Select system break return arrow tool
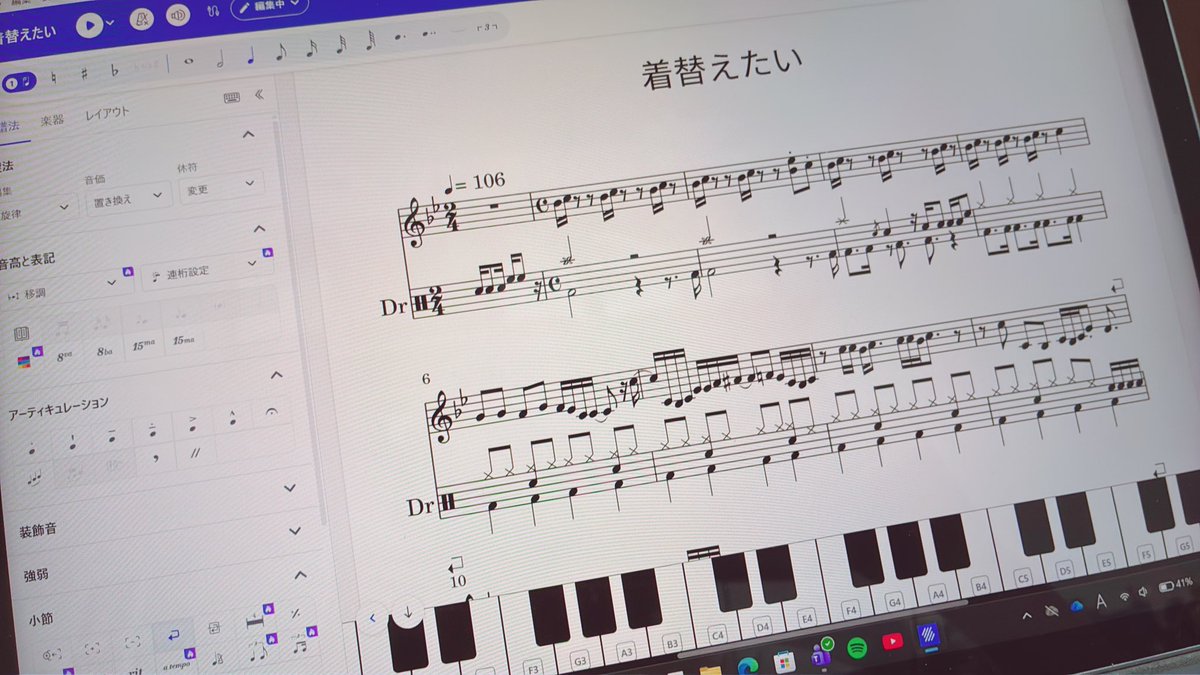Viewport: 1200px width, 675px height. click(x=173, y=636)
